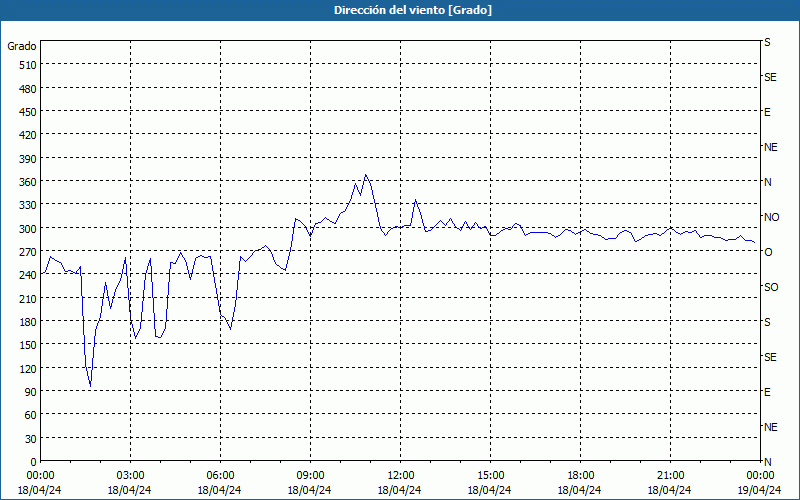Viewport: 800px width, 500px height.
Task: Click the 15:00 time label
Action: click(490, 476)
